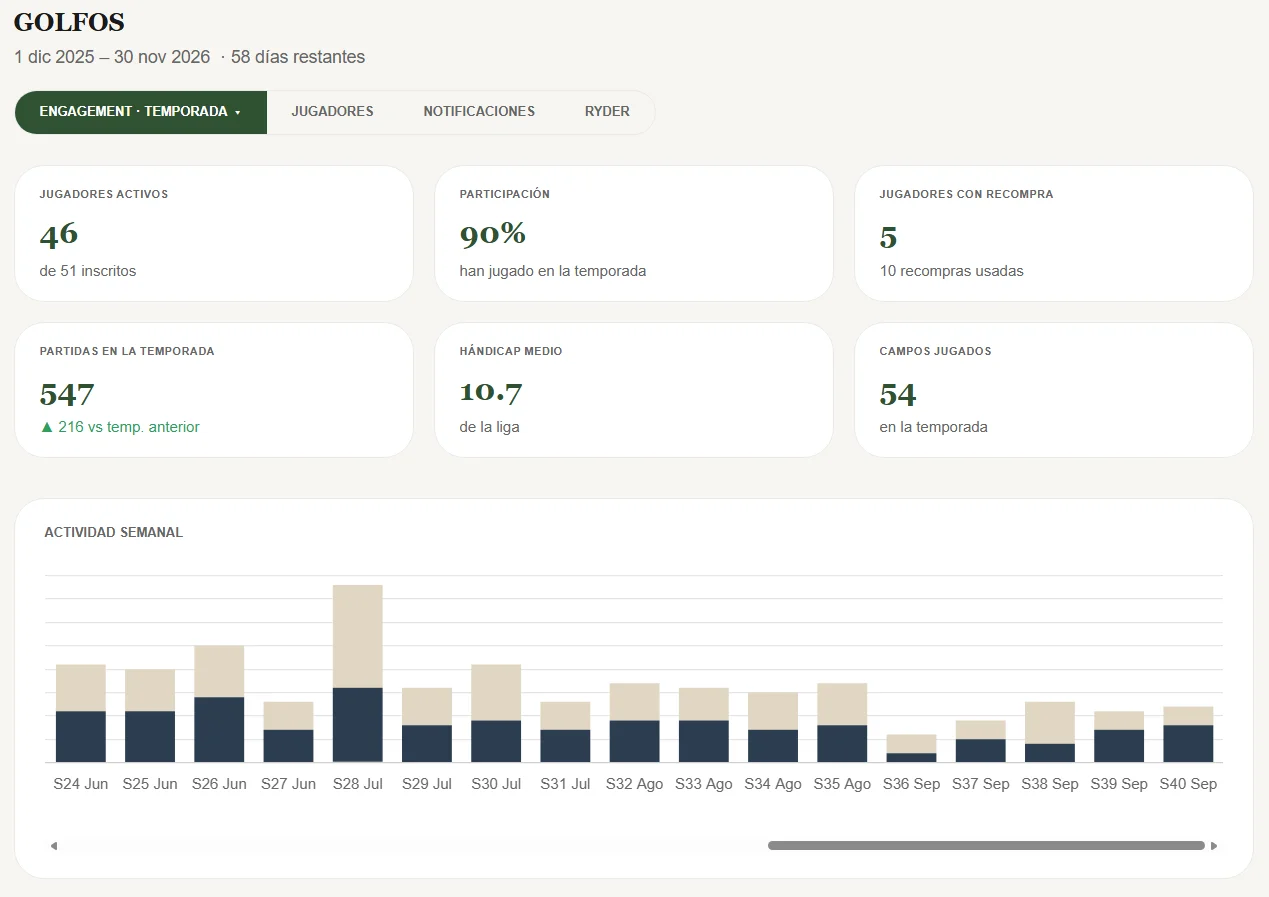Viewport: 1269px width, 897px height.
Task: Click the 'S29 Jul' axis label
Action: (427, 784)
